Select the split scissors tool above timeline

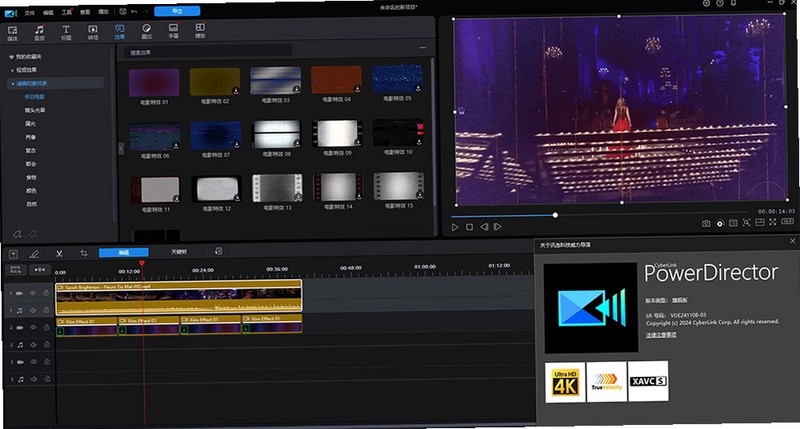59,254
